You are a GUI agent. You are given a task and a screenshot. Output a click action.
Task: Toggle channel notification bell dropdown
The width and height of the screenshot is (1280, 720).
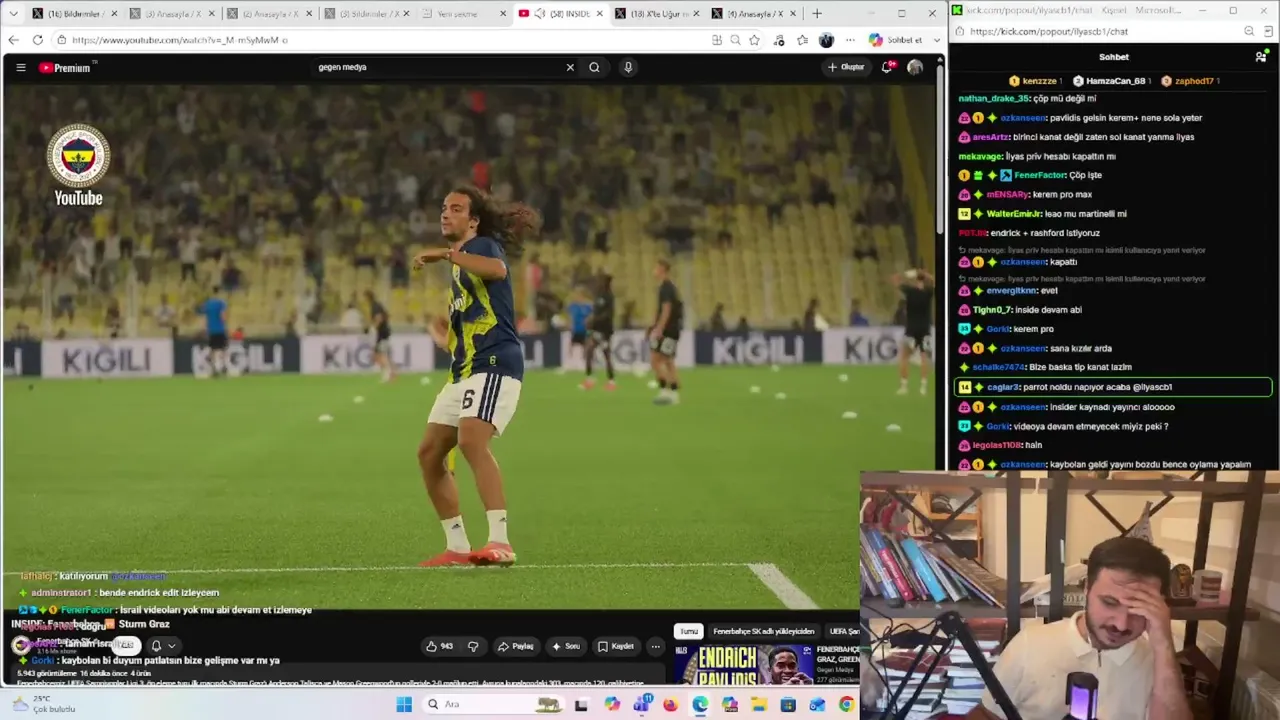[x=163, y=646]
